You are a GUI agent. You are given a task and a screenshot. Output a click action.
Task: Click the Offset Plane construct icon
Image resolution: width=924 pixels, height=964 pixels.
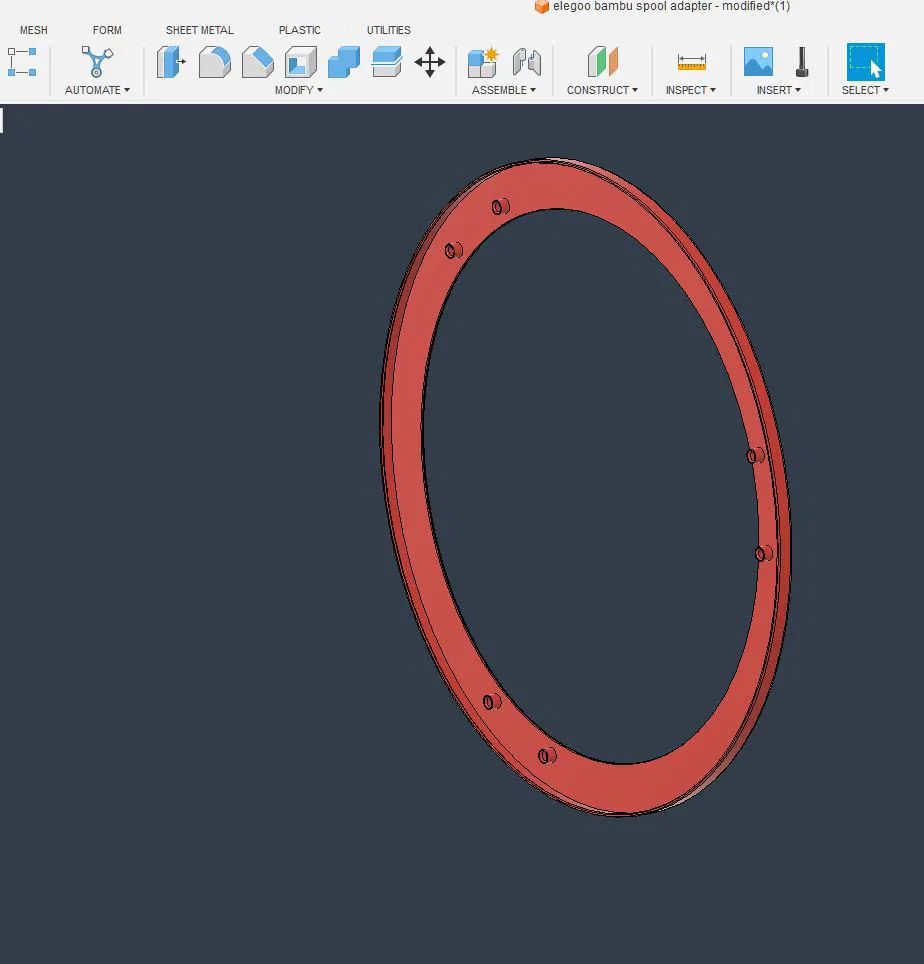[602, 61]
